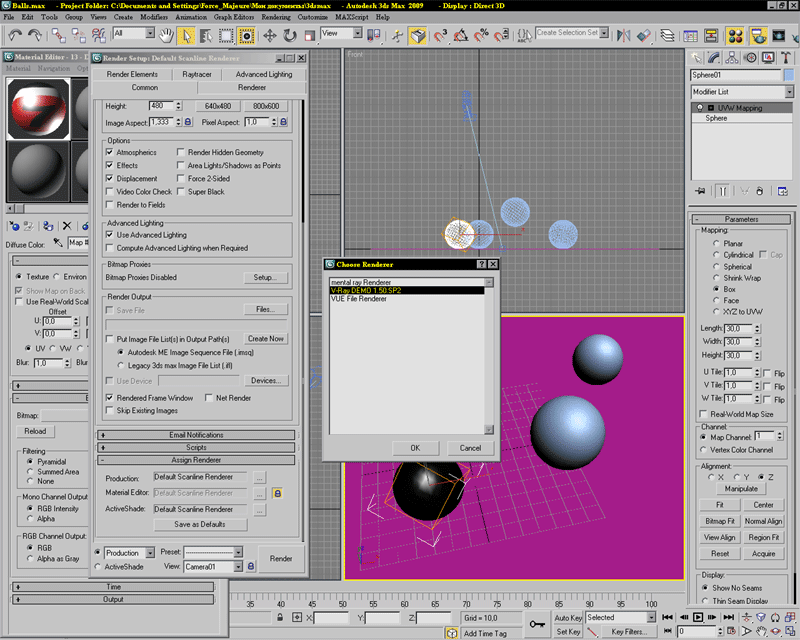Screen dimensions: 800x640
Task: Select mental ray Renderer in list
Action: coord(407,282)
